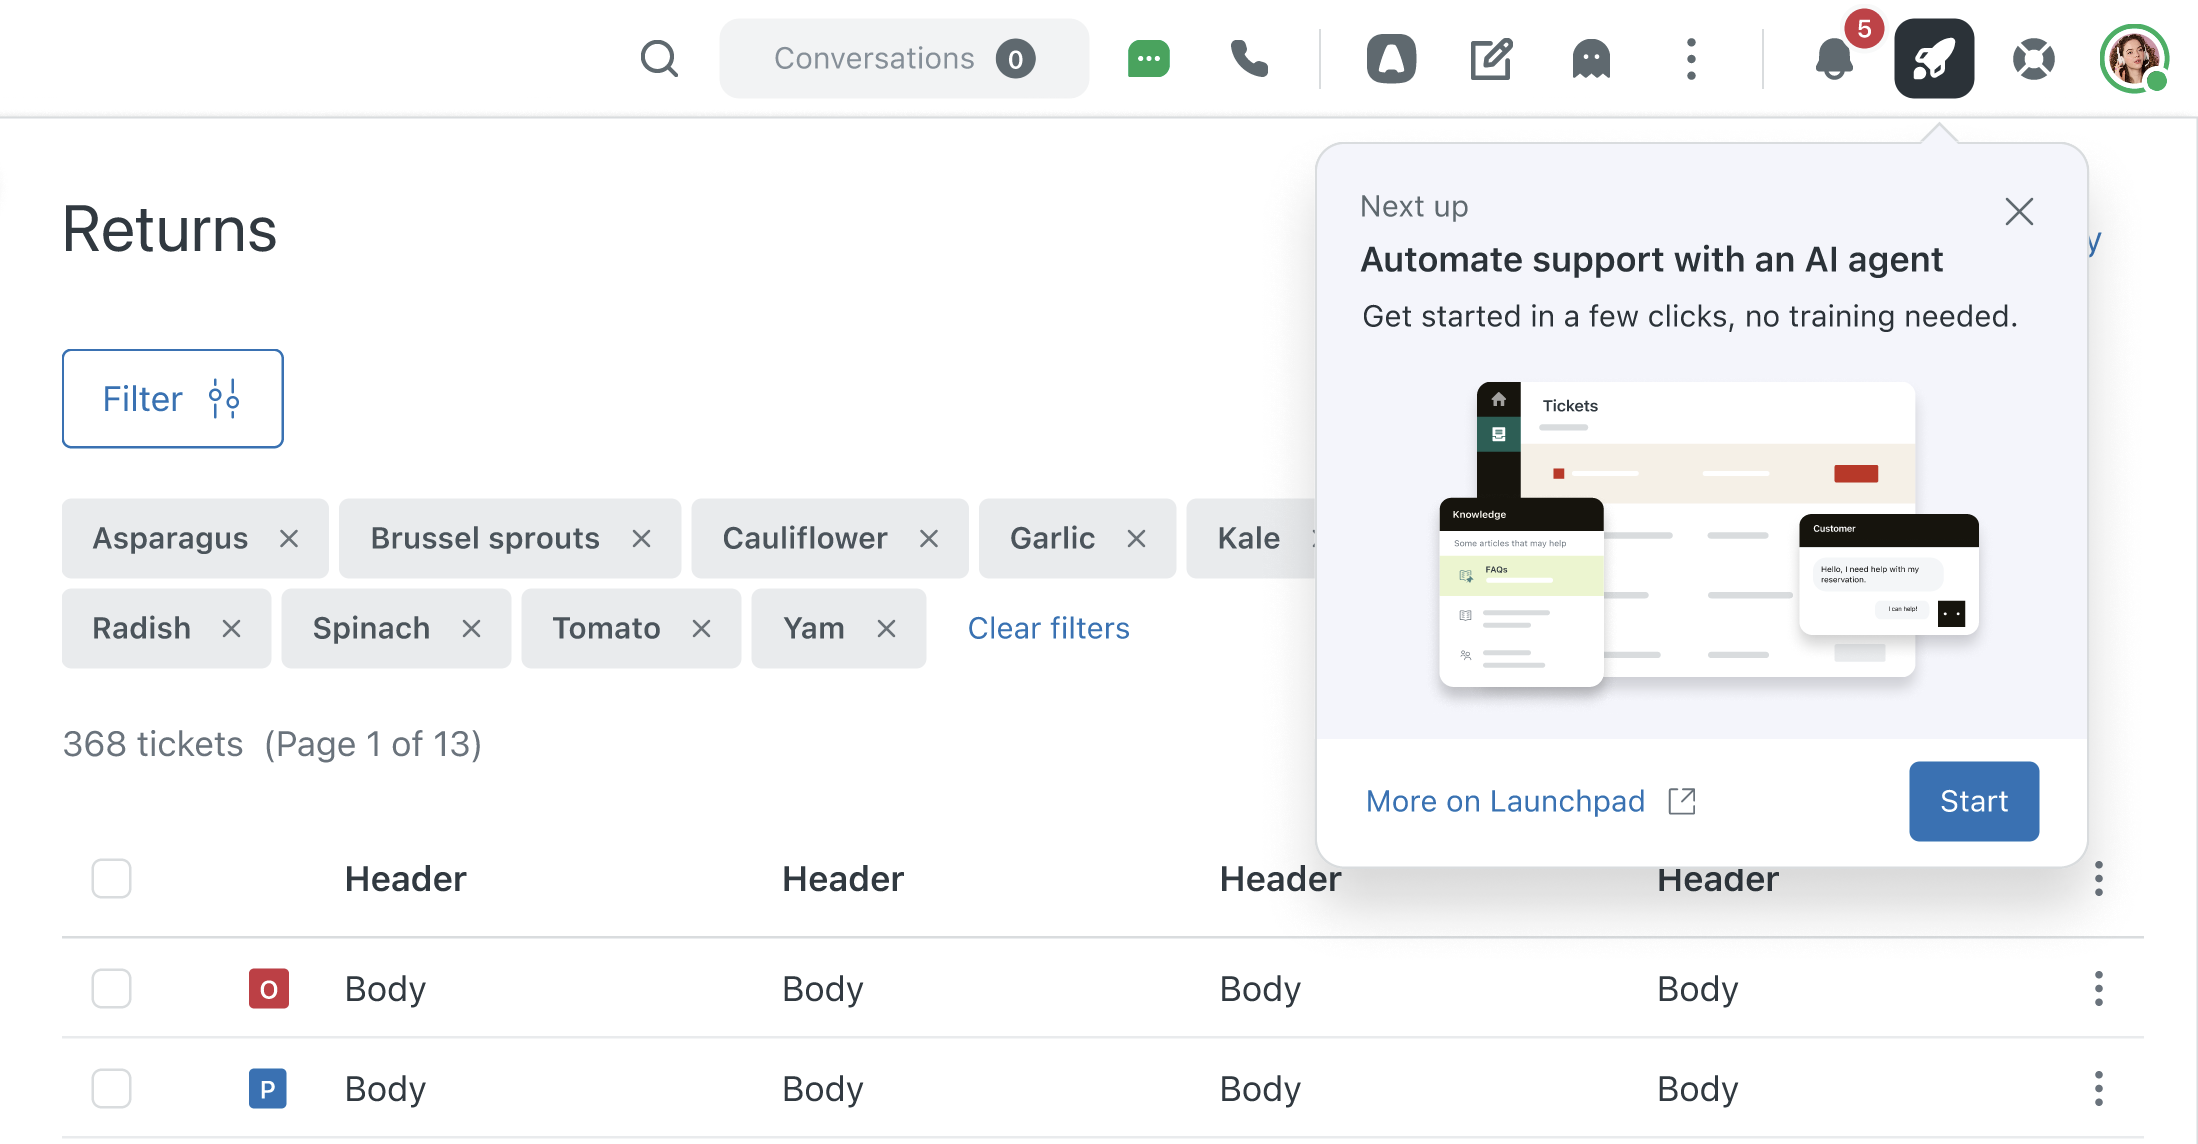Viewport: 2198px width, 1144px height.
Task: Click the Clear filters link
Action: click(x=1048, y=629)
